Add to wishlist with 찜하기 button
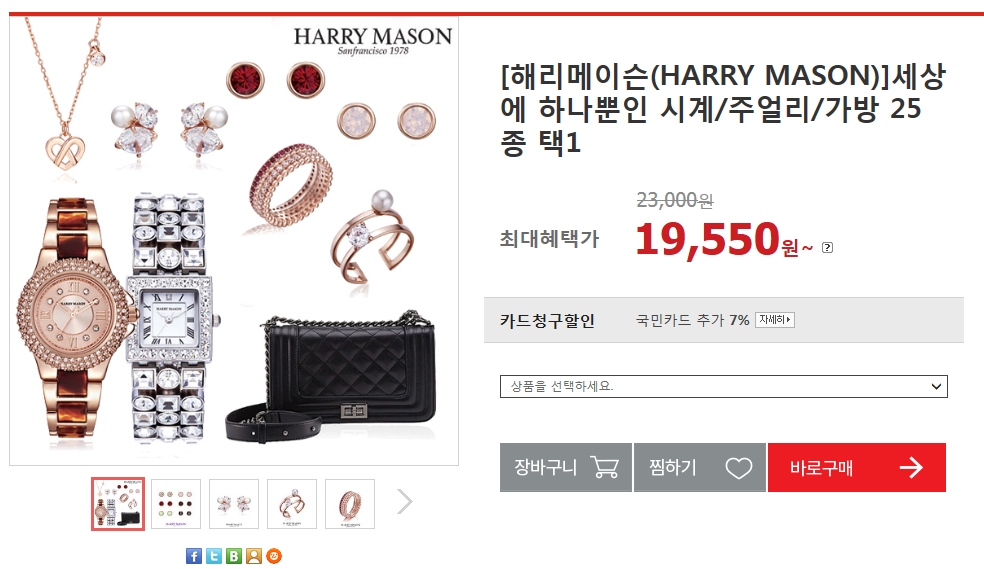Screen dimensions: 984x569 [700, 467]
